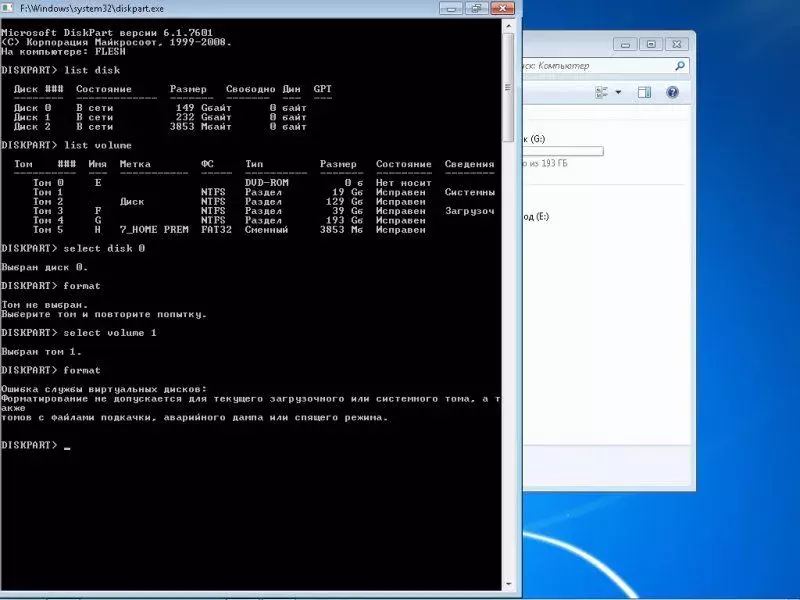The image size is (800, 600).
Task: Select the (E:) drive in Explorer window
Action: (x=536, y=216)
